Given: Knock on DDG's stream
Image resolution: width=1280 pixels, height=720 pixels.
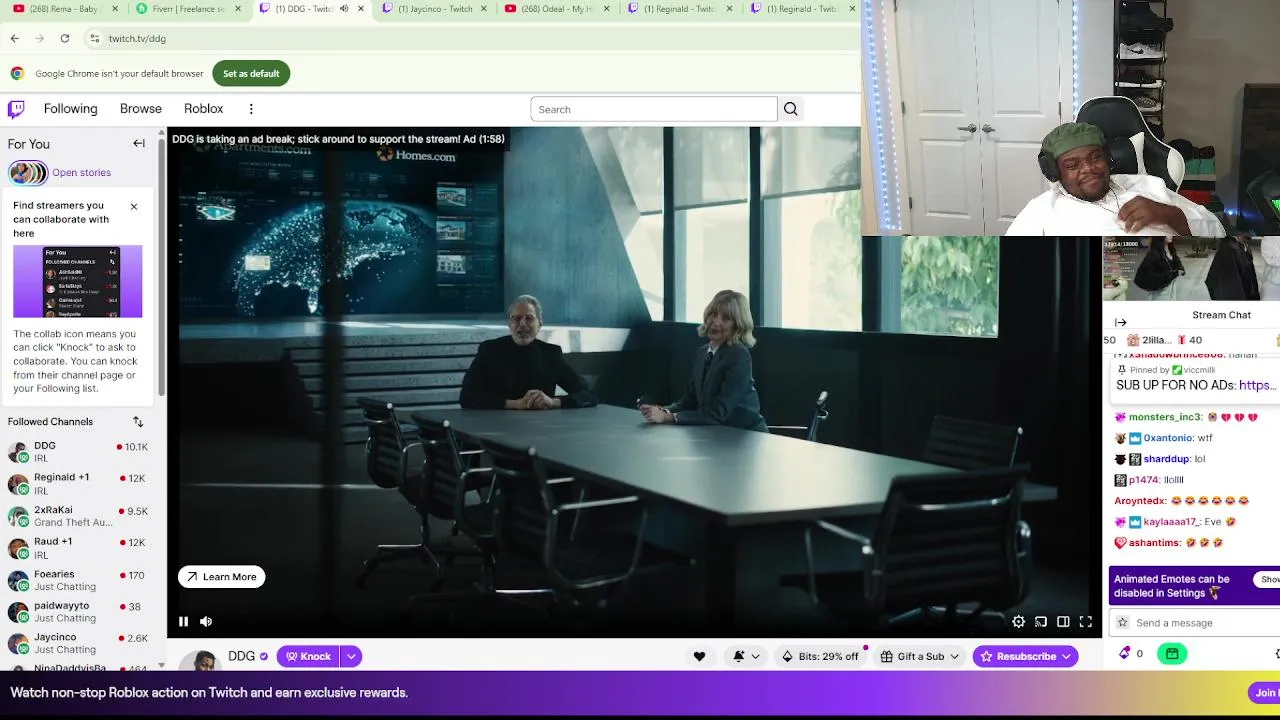Looking at the screenshot, I should (309, 657).
